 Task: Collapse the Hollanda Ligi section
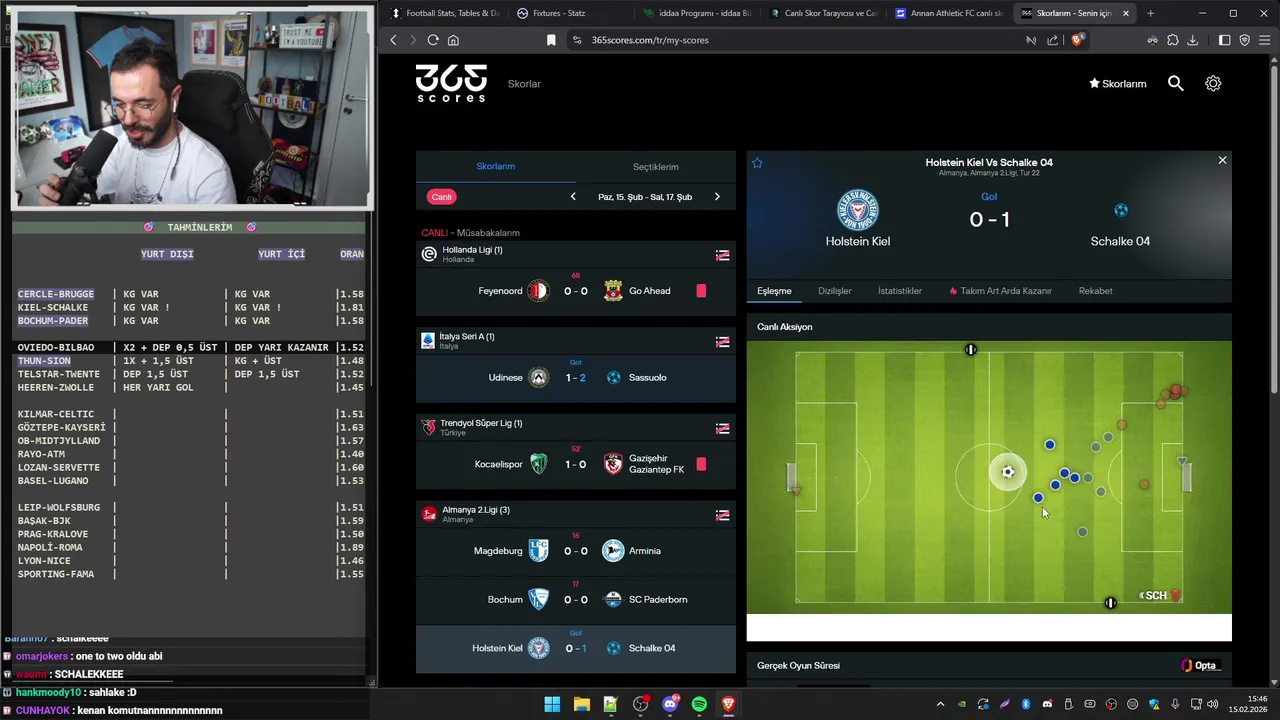(722, 255)
